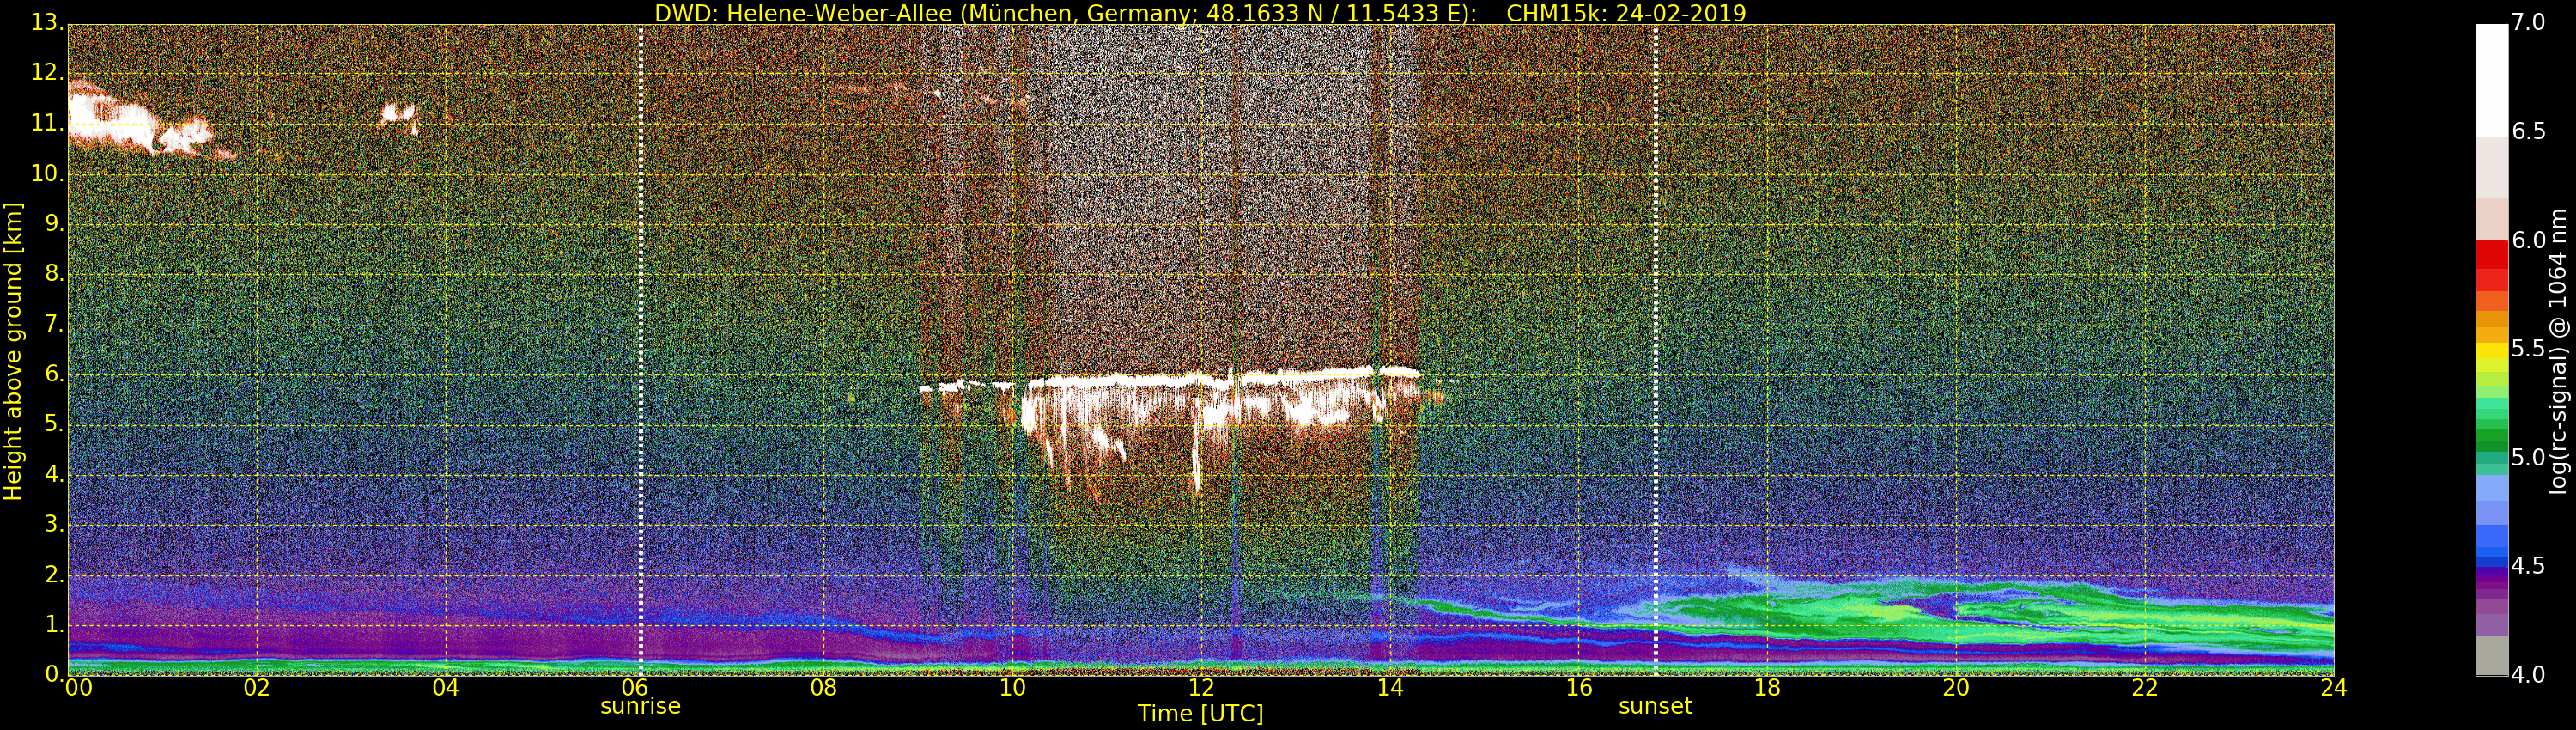The image size is (2576, 730).
Task: Select the 'sunrise' label below the time axis
Action: [640, 706]
